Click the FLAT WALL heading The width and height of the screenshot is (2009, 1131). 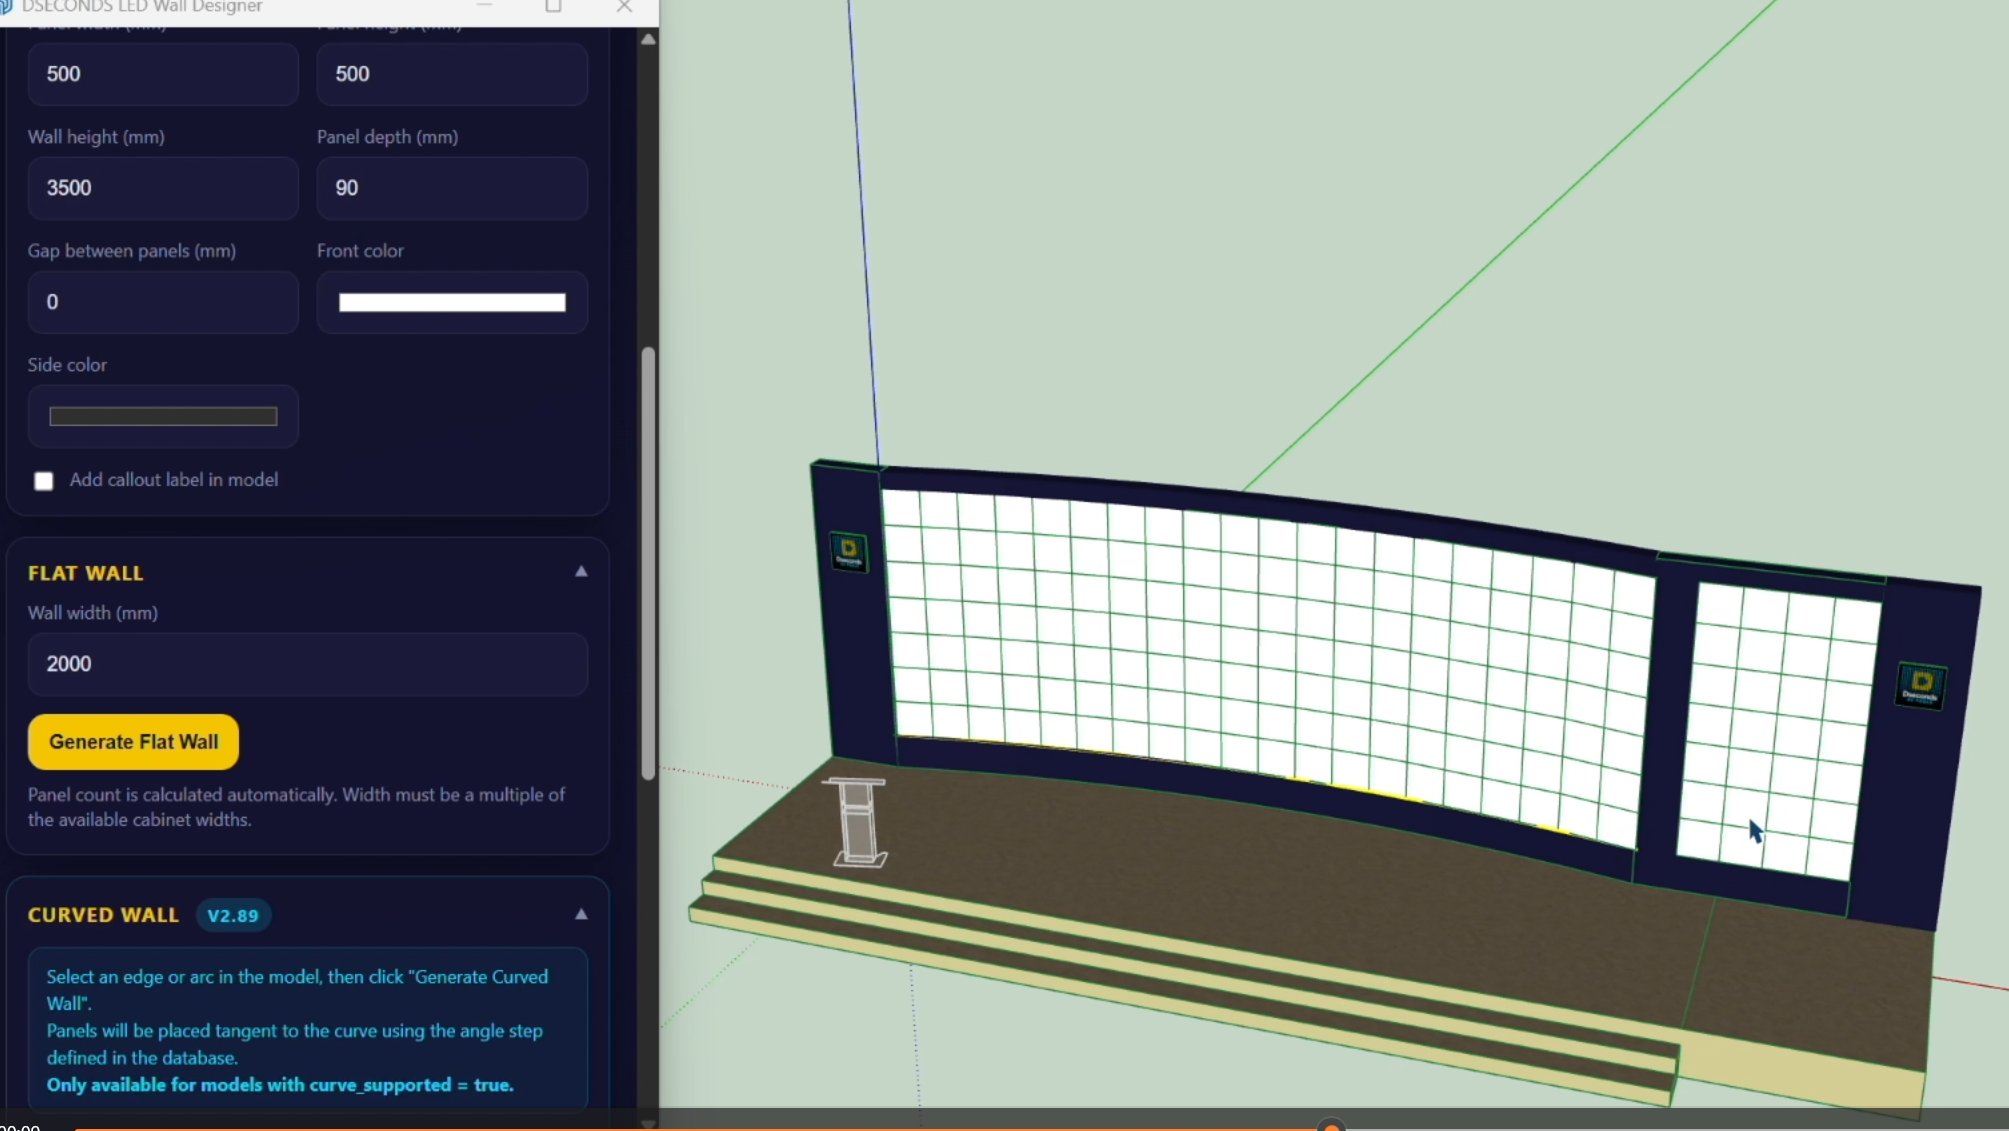click(85, 573)
